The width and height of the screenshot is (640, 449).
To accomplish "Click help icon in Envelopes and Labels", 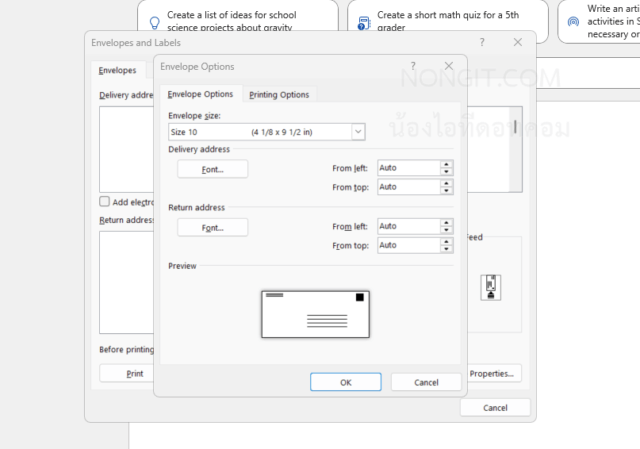I will pos(482,42).
